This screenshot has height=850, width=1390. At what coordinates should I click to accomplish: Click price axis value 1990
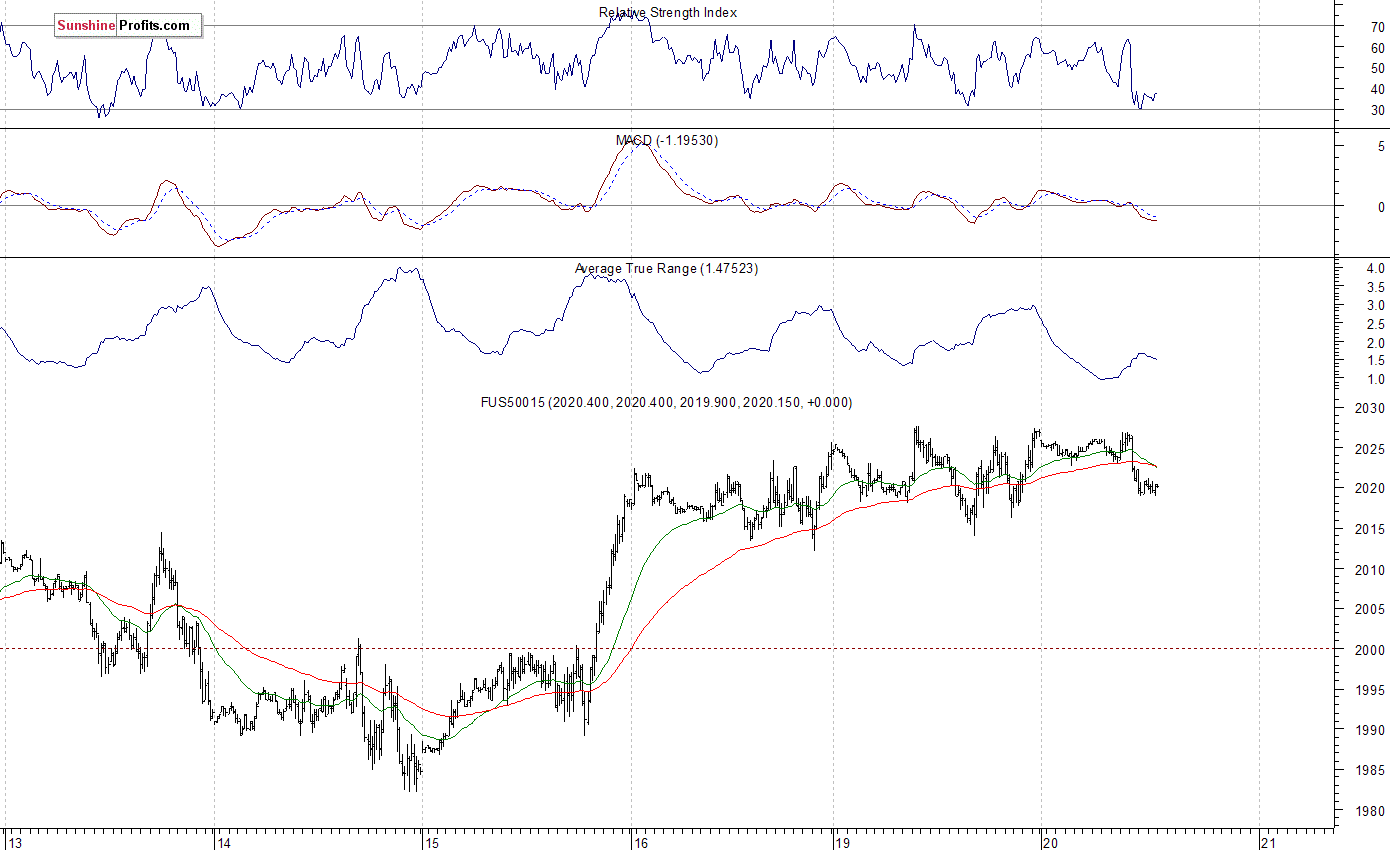1371,731
